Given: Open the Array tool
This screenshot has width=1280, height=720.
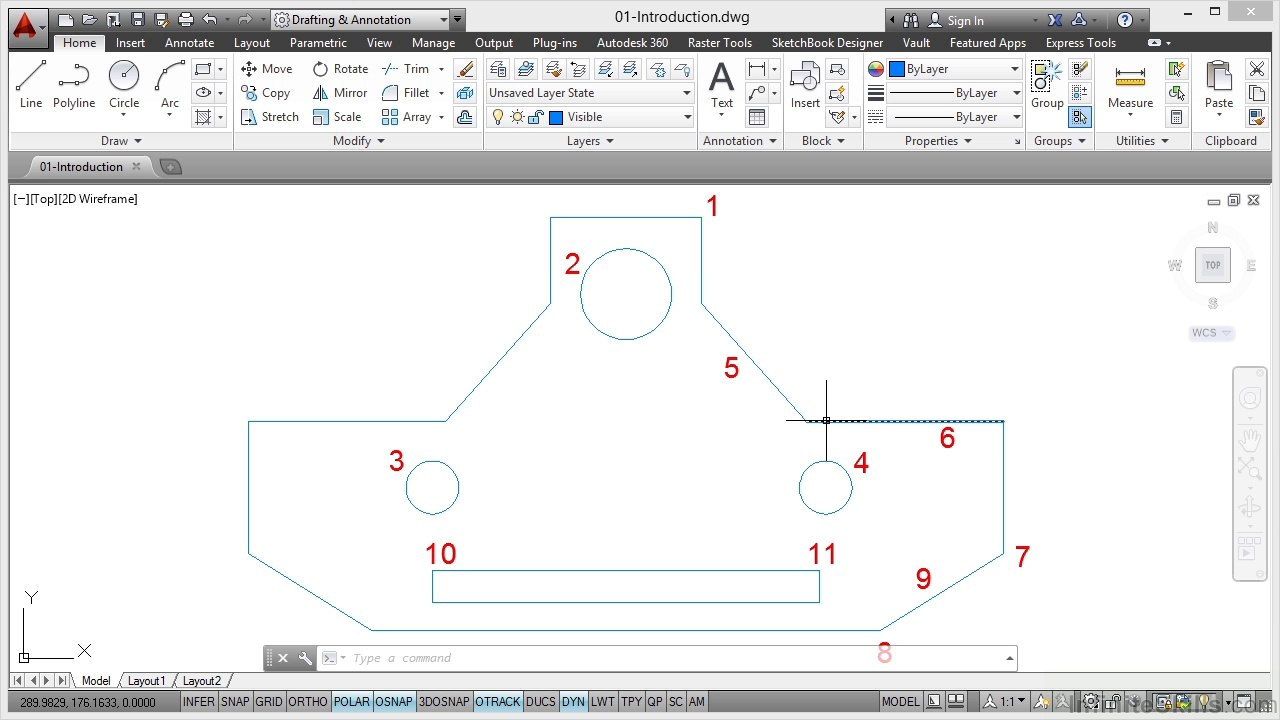Looking at the screenshot, I should pyautogui.click(x=407, y=117).
